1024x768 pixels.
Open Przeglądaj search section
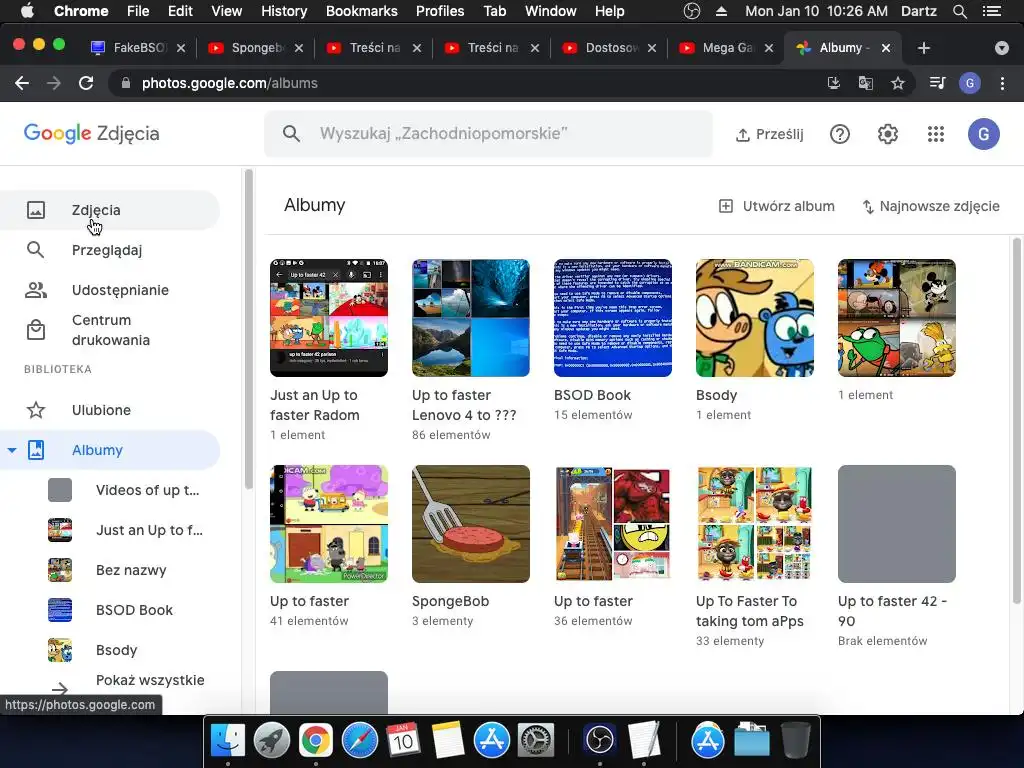110,250
